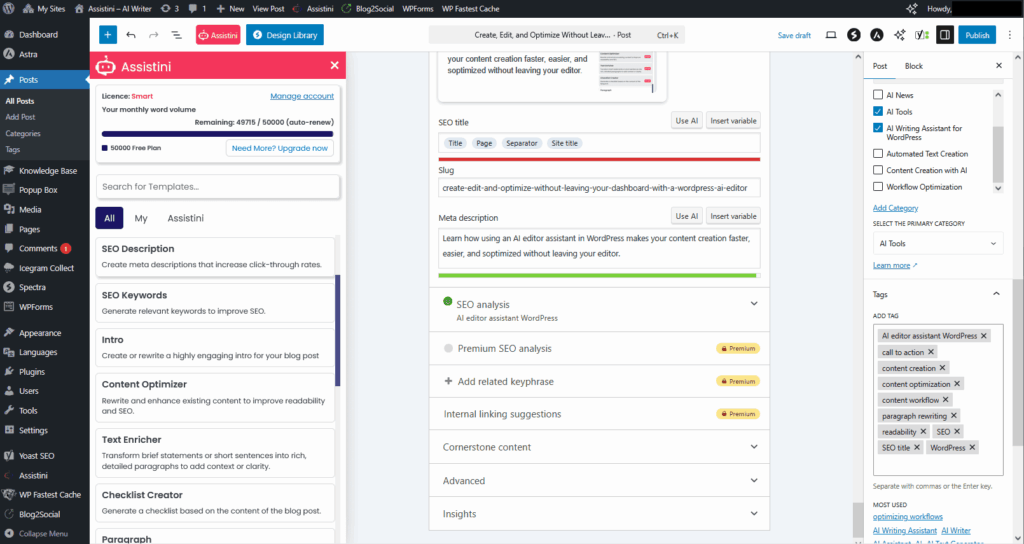Open the primary category dropdown
This screenshot has width=1024, height=544.
[x=938, y=244]
